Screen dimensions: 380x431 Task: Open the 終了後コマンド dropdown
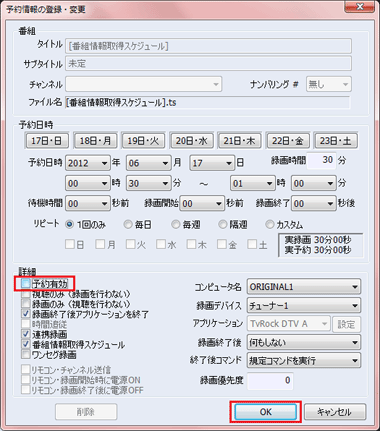pos(304,360)
